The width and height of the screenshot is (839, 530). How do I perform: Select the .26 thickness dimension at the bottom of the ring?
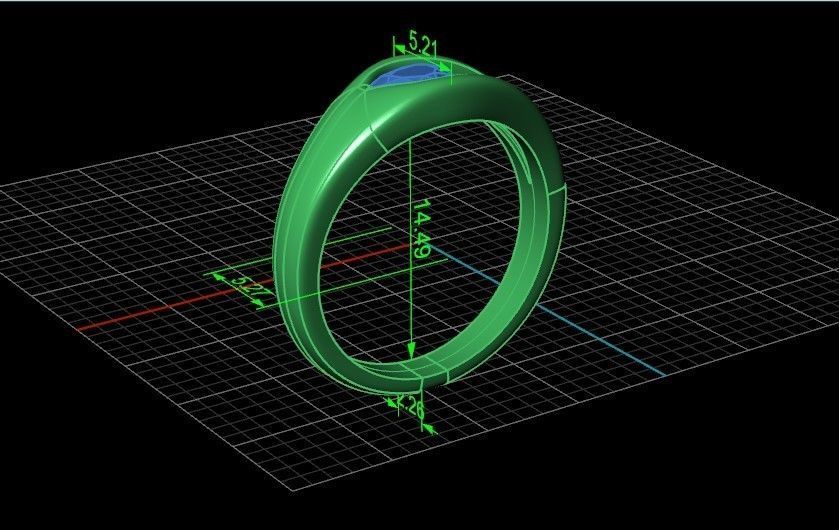(413, 408)
